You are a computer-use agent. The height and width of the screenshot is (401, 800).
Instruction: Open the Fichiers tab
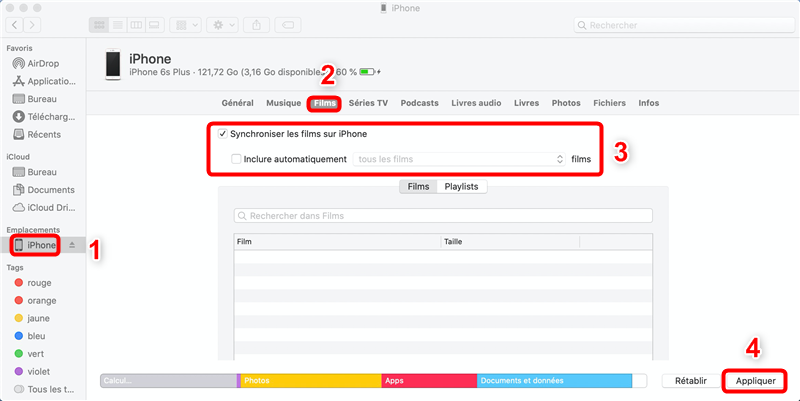[609, 103]
